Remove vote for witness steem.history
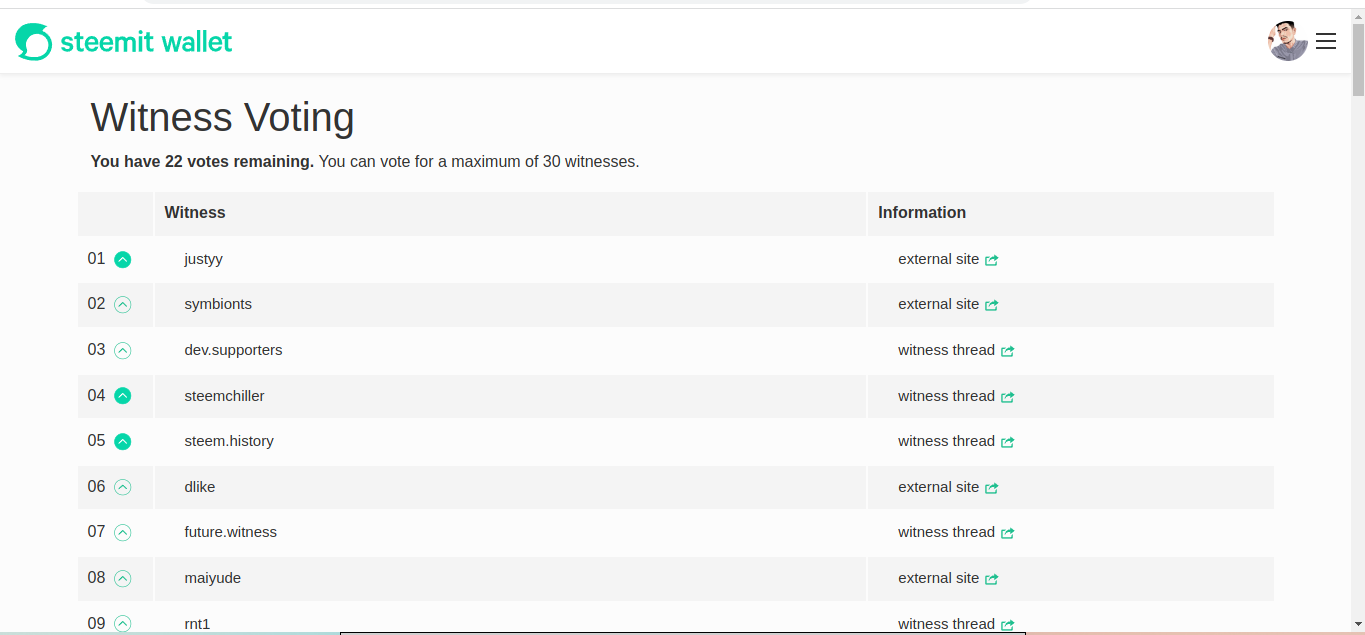1365x635 pixels. point(123,441)
